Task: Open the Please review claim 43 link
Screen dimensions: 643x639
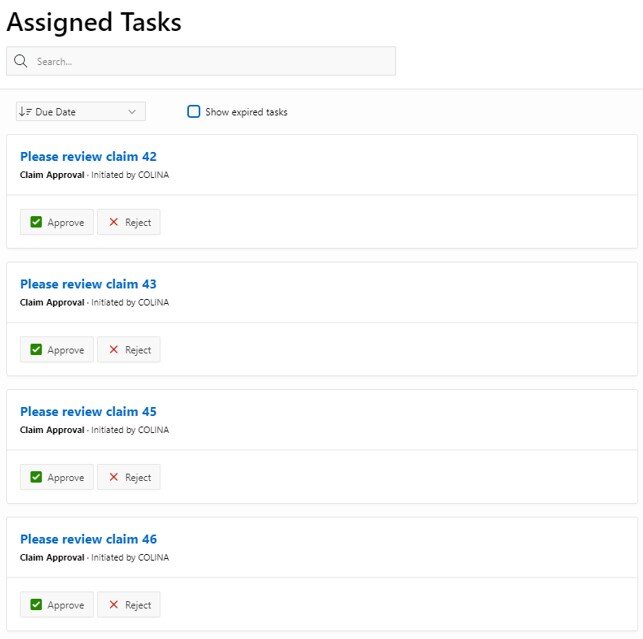Action: coord(88,284)
